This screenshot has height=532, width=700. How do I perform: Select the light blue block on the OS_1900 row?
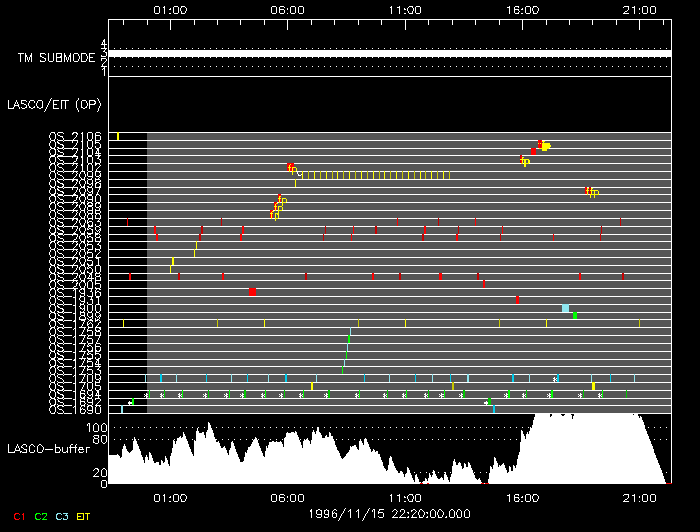click(x=566, y=308)
